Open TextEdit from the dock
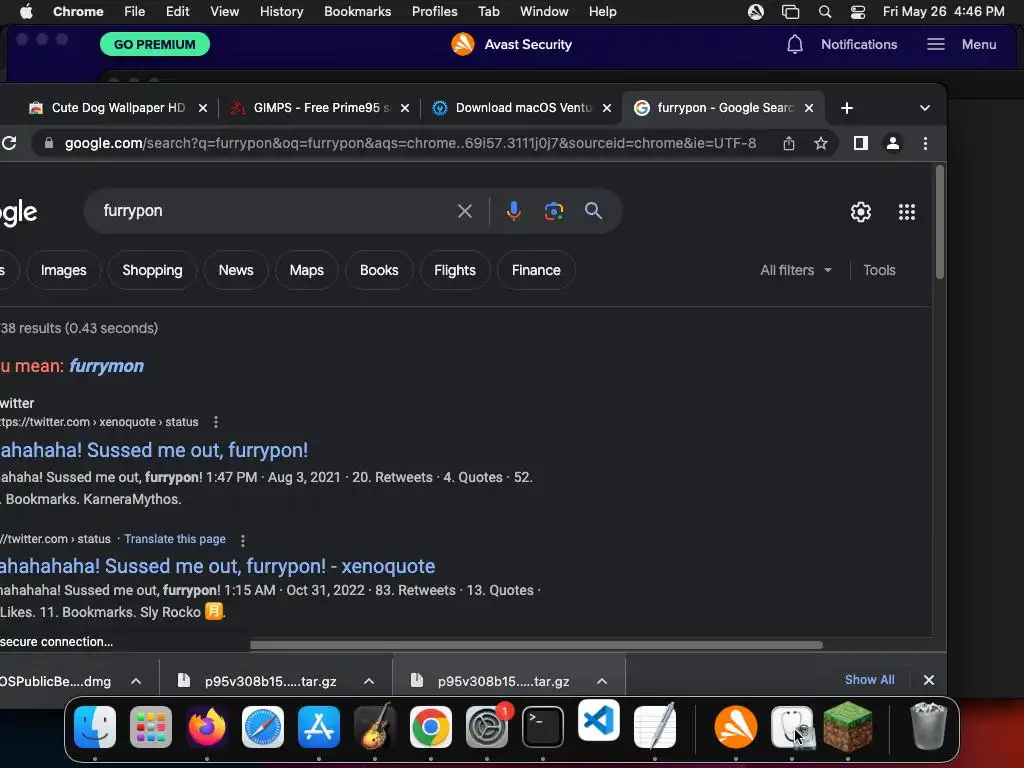The image size is (1024, 768). click(x=655, y=726)
